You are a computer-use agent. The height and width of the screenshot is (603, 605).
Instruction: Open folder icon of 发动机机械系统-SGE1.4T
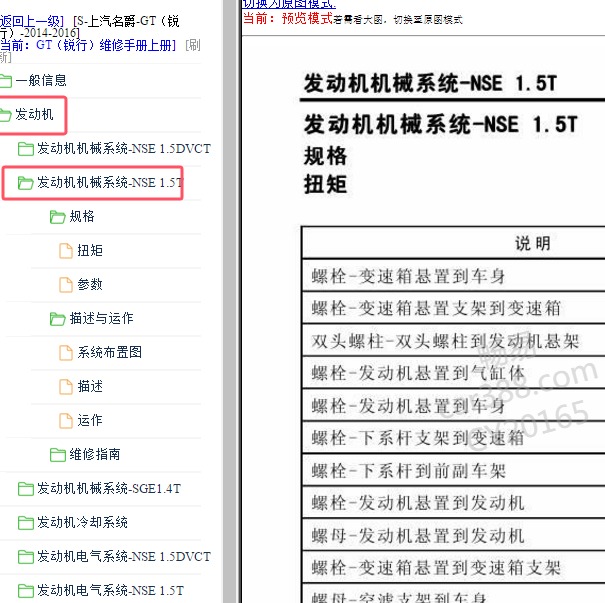tap(26, 488)
